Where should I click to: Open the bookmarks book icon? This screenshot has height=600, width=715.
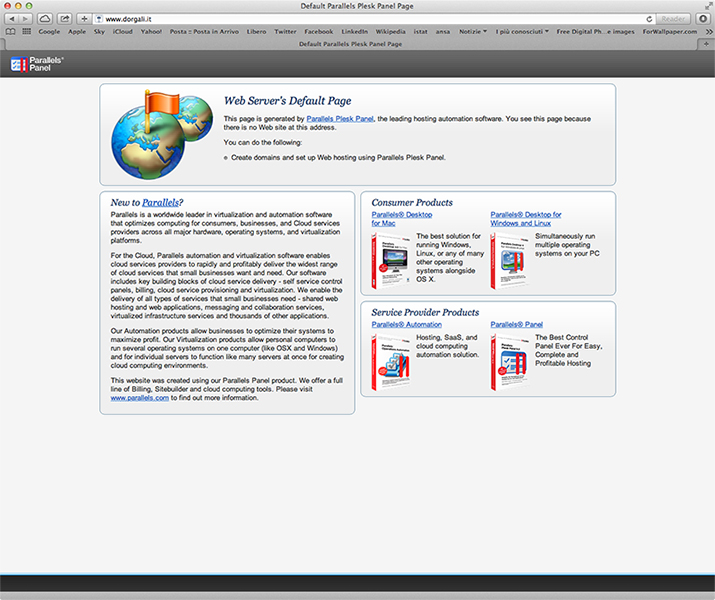[x=11, y=32]
